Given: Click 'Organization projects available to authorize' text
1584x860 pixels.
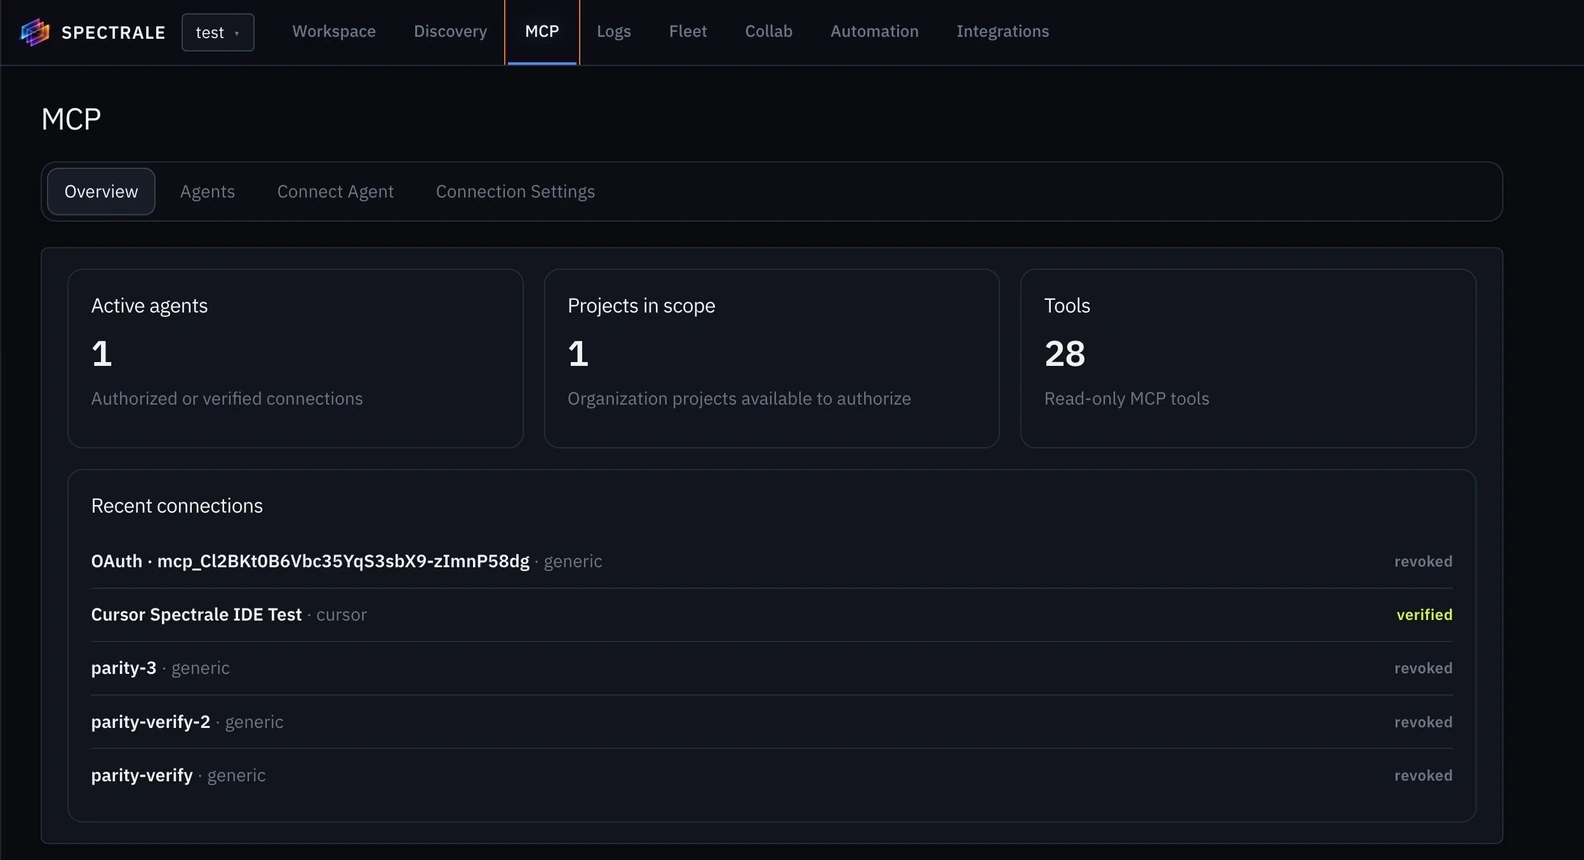Looking at the screenshot, I should pos(739,398).
